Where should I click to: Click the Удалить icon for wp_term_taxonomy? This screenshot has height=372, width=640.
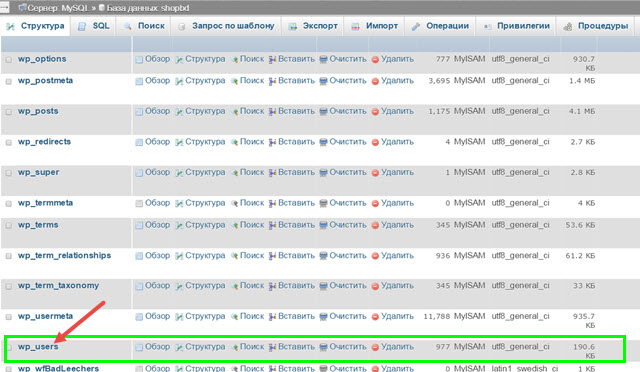376,286
